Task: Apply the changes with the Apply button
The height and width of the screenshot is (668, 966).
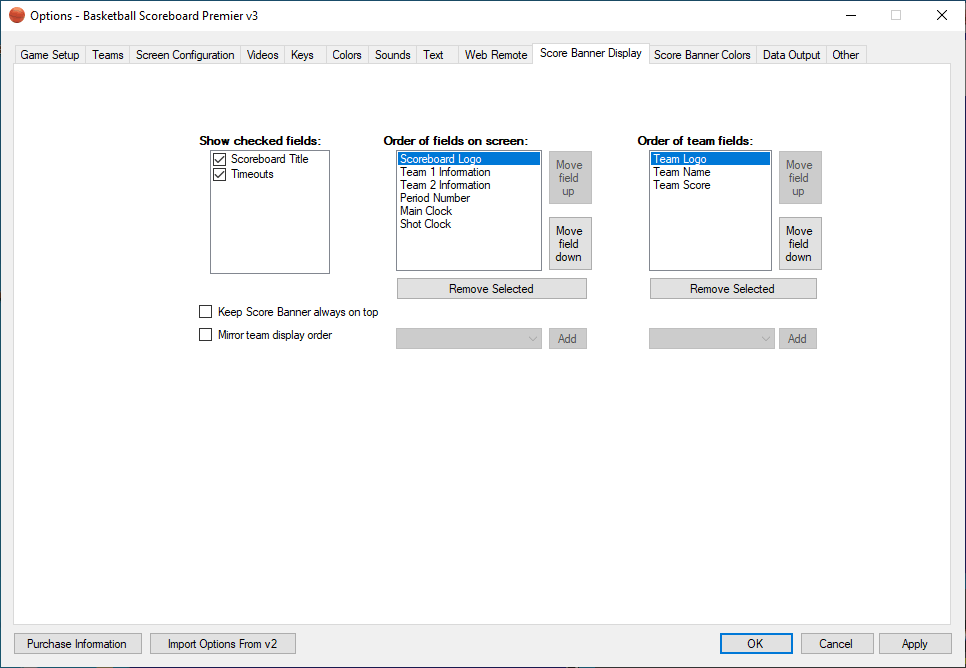Action: coord(914,644)
